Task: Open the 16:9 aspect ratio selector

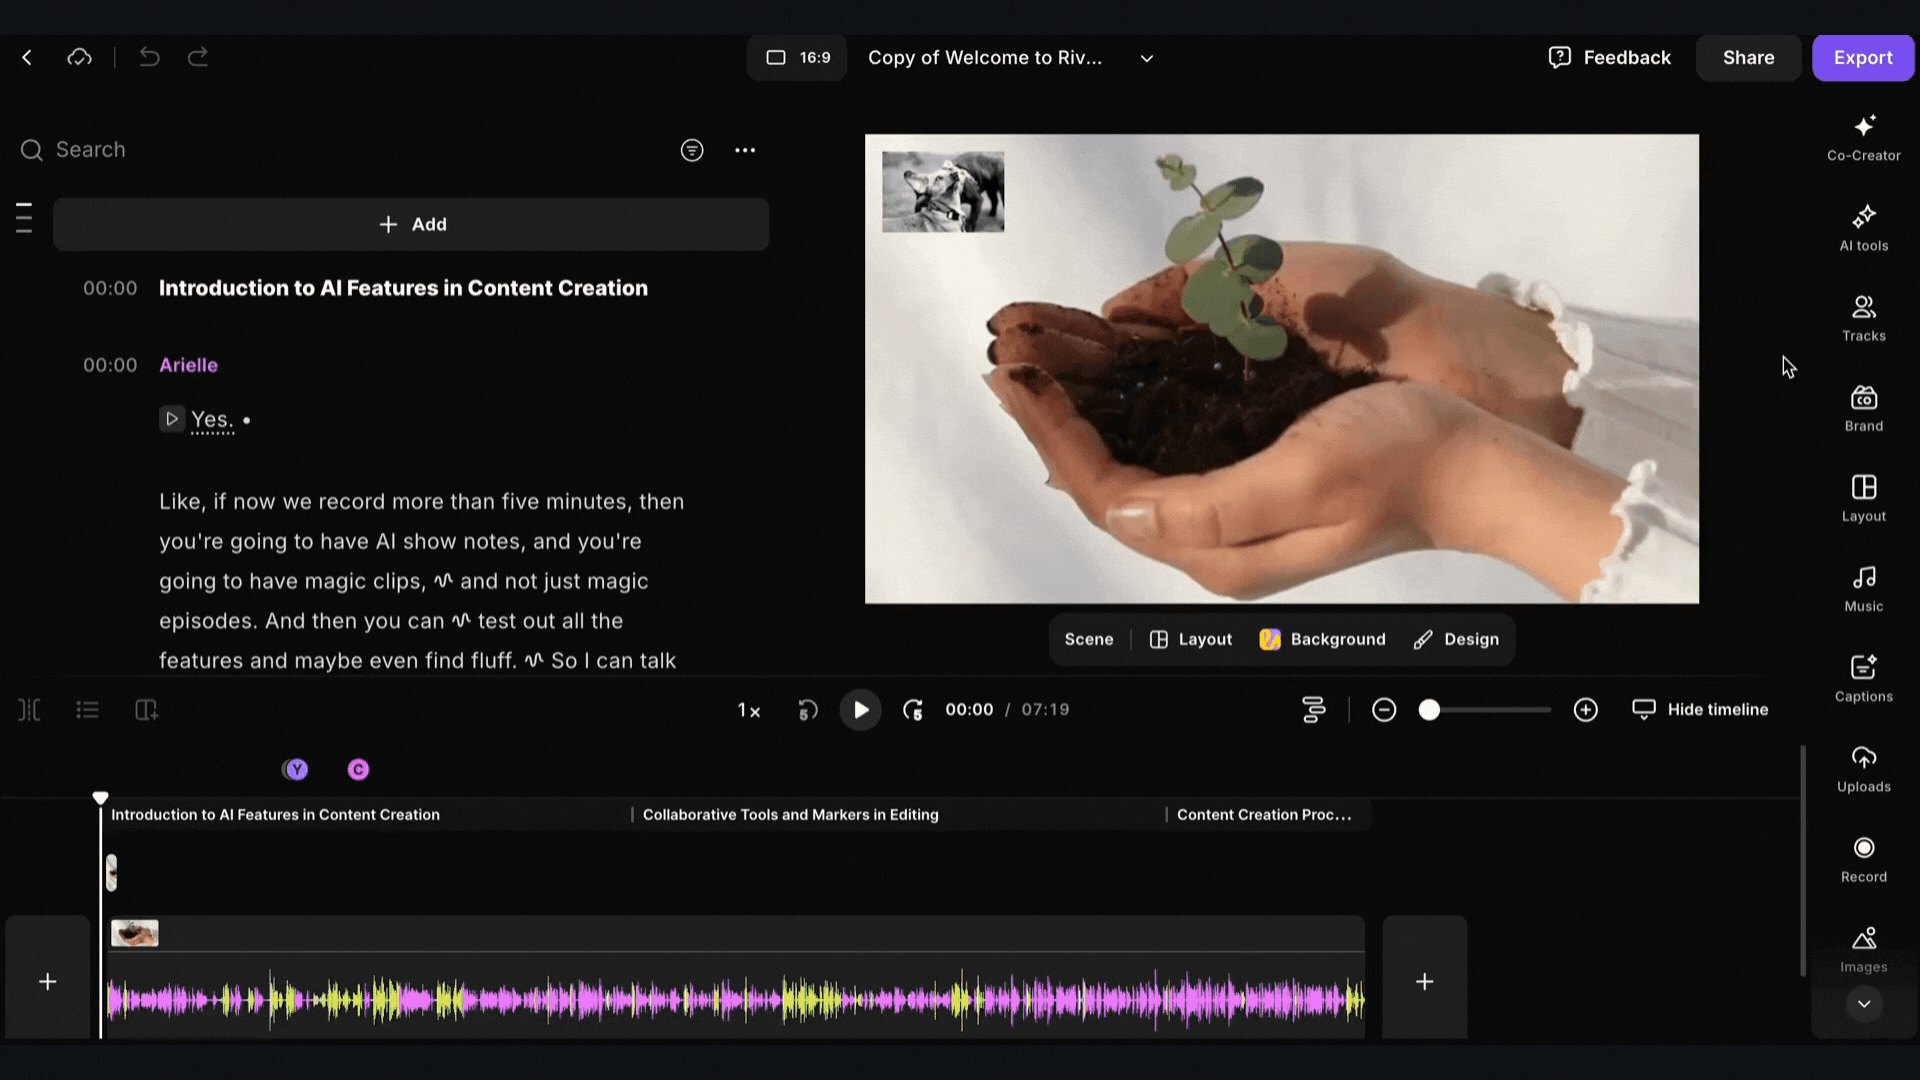Action: [x=797, y=58]
